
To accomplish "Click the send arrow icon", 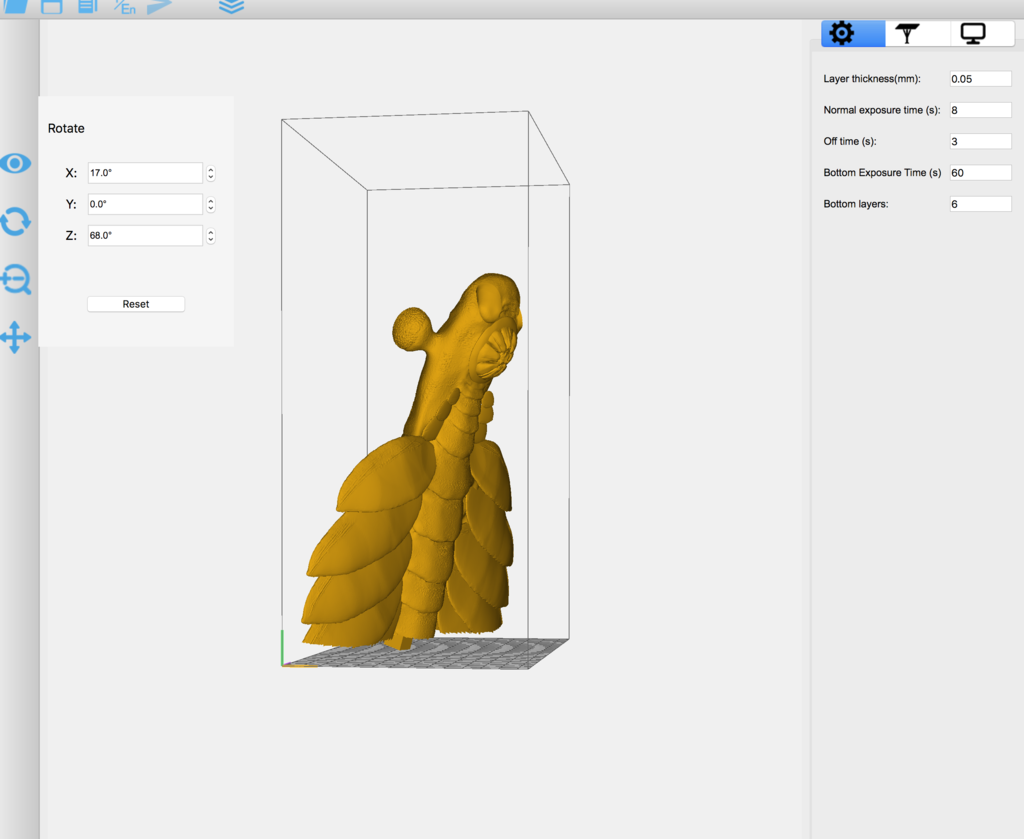I will coord(159,7).
